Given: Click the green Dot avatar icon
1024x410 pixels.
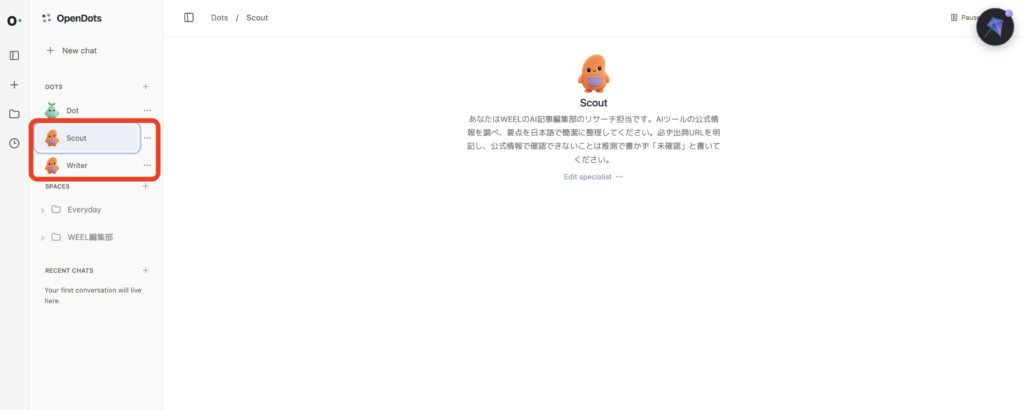Looking at the screenshot, I should click(x=52, y=110).
